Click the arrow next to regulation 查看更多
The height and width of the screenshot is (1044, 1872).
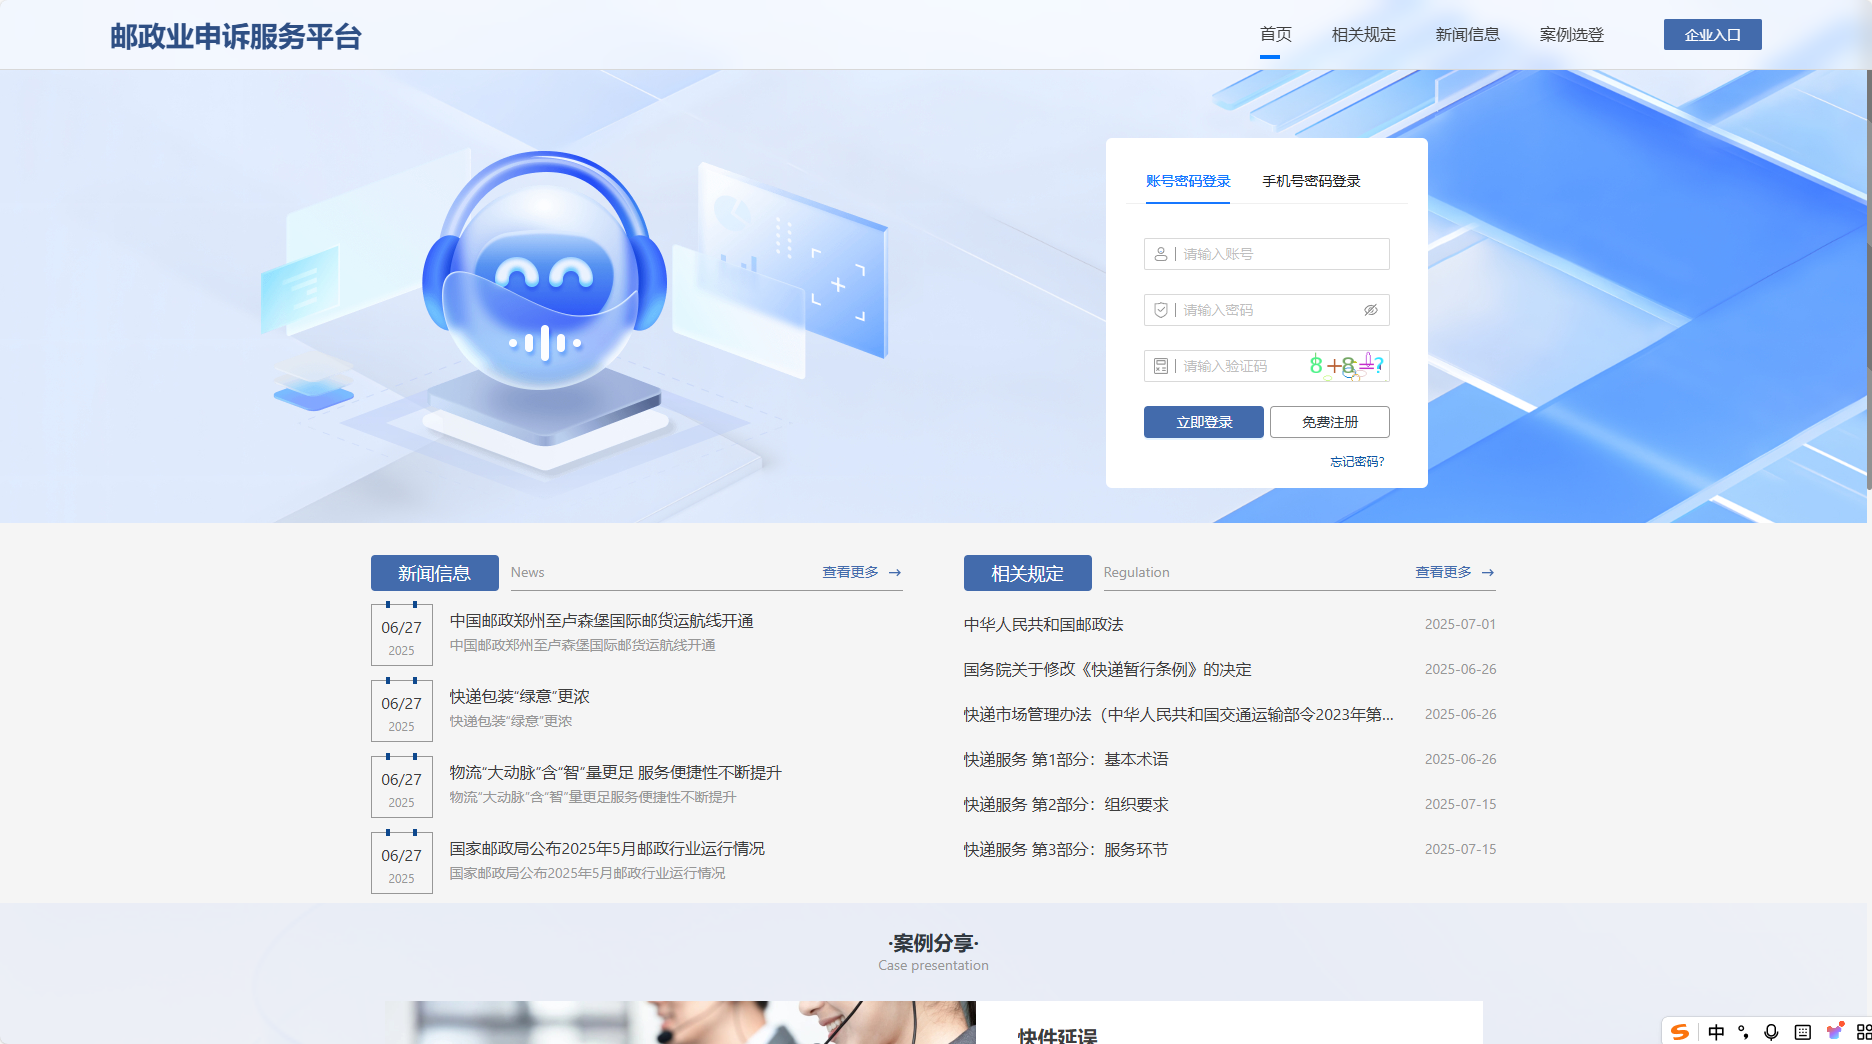point(1487,572)
